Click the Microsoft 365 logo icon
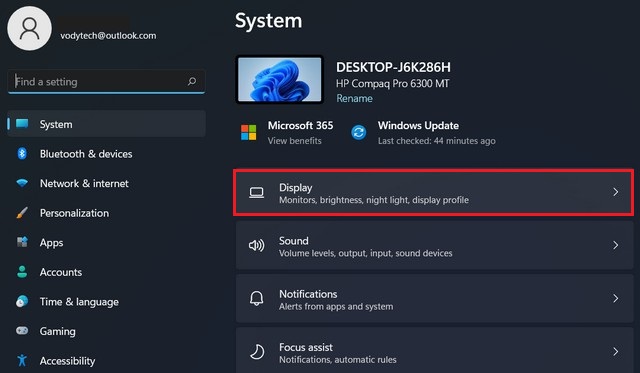This screenshot has height=373, width=640. pyautogui.click(x=249, y=133)
